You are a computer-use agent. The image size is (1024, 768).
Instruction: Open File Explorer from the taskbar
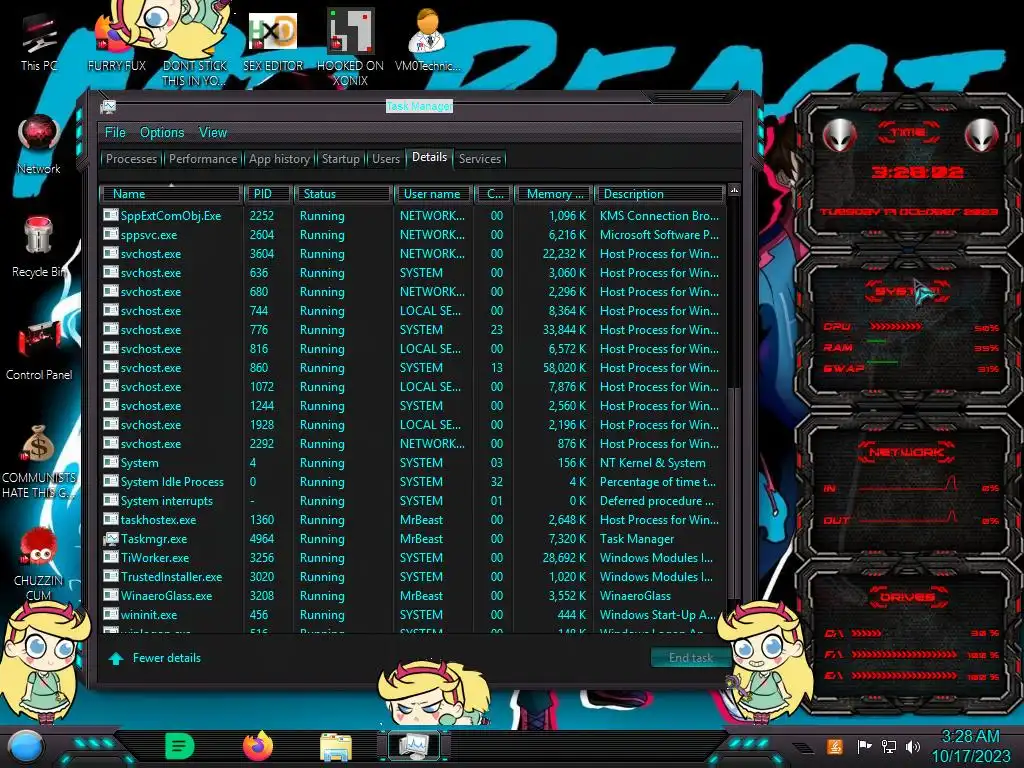(x=336, y=746)
